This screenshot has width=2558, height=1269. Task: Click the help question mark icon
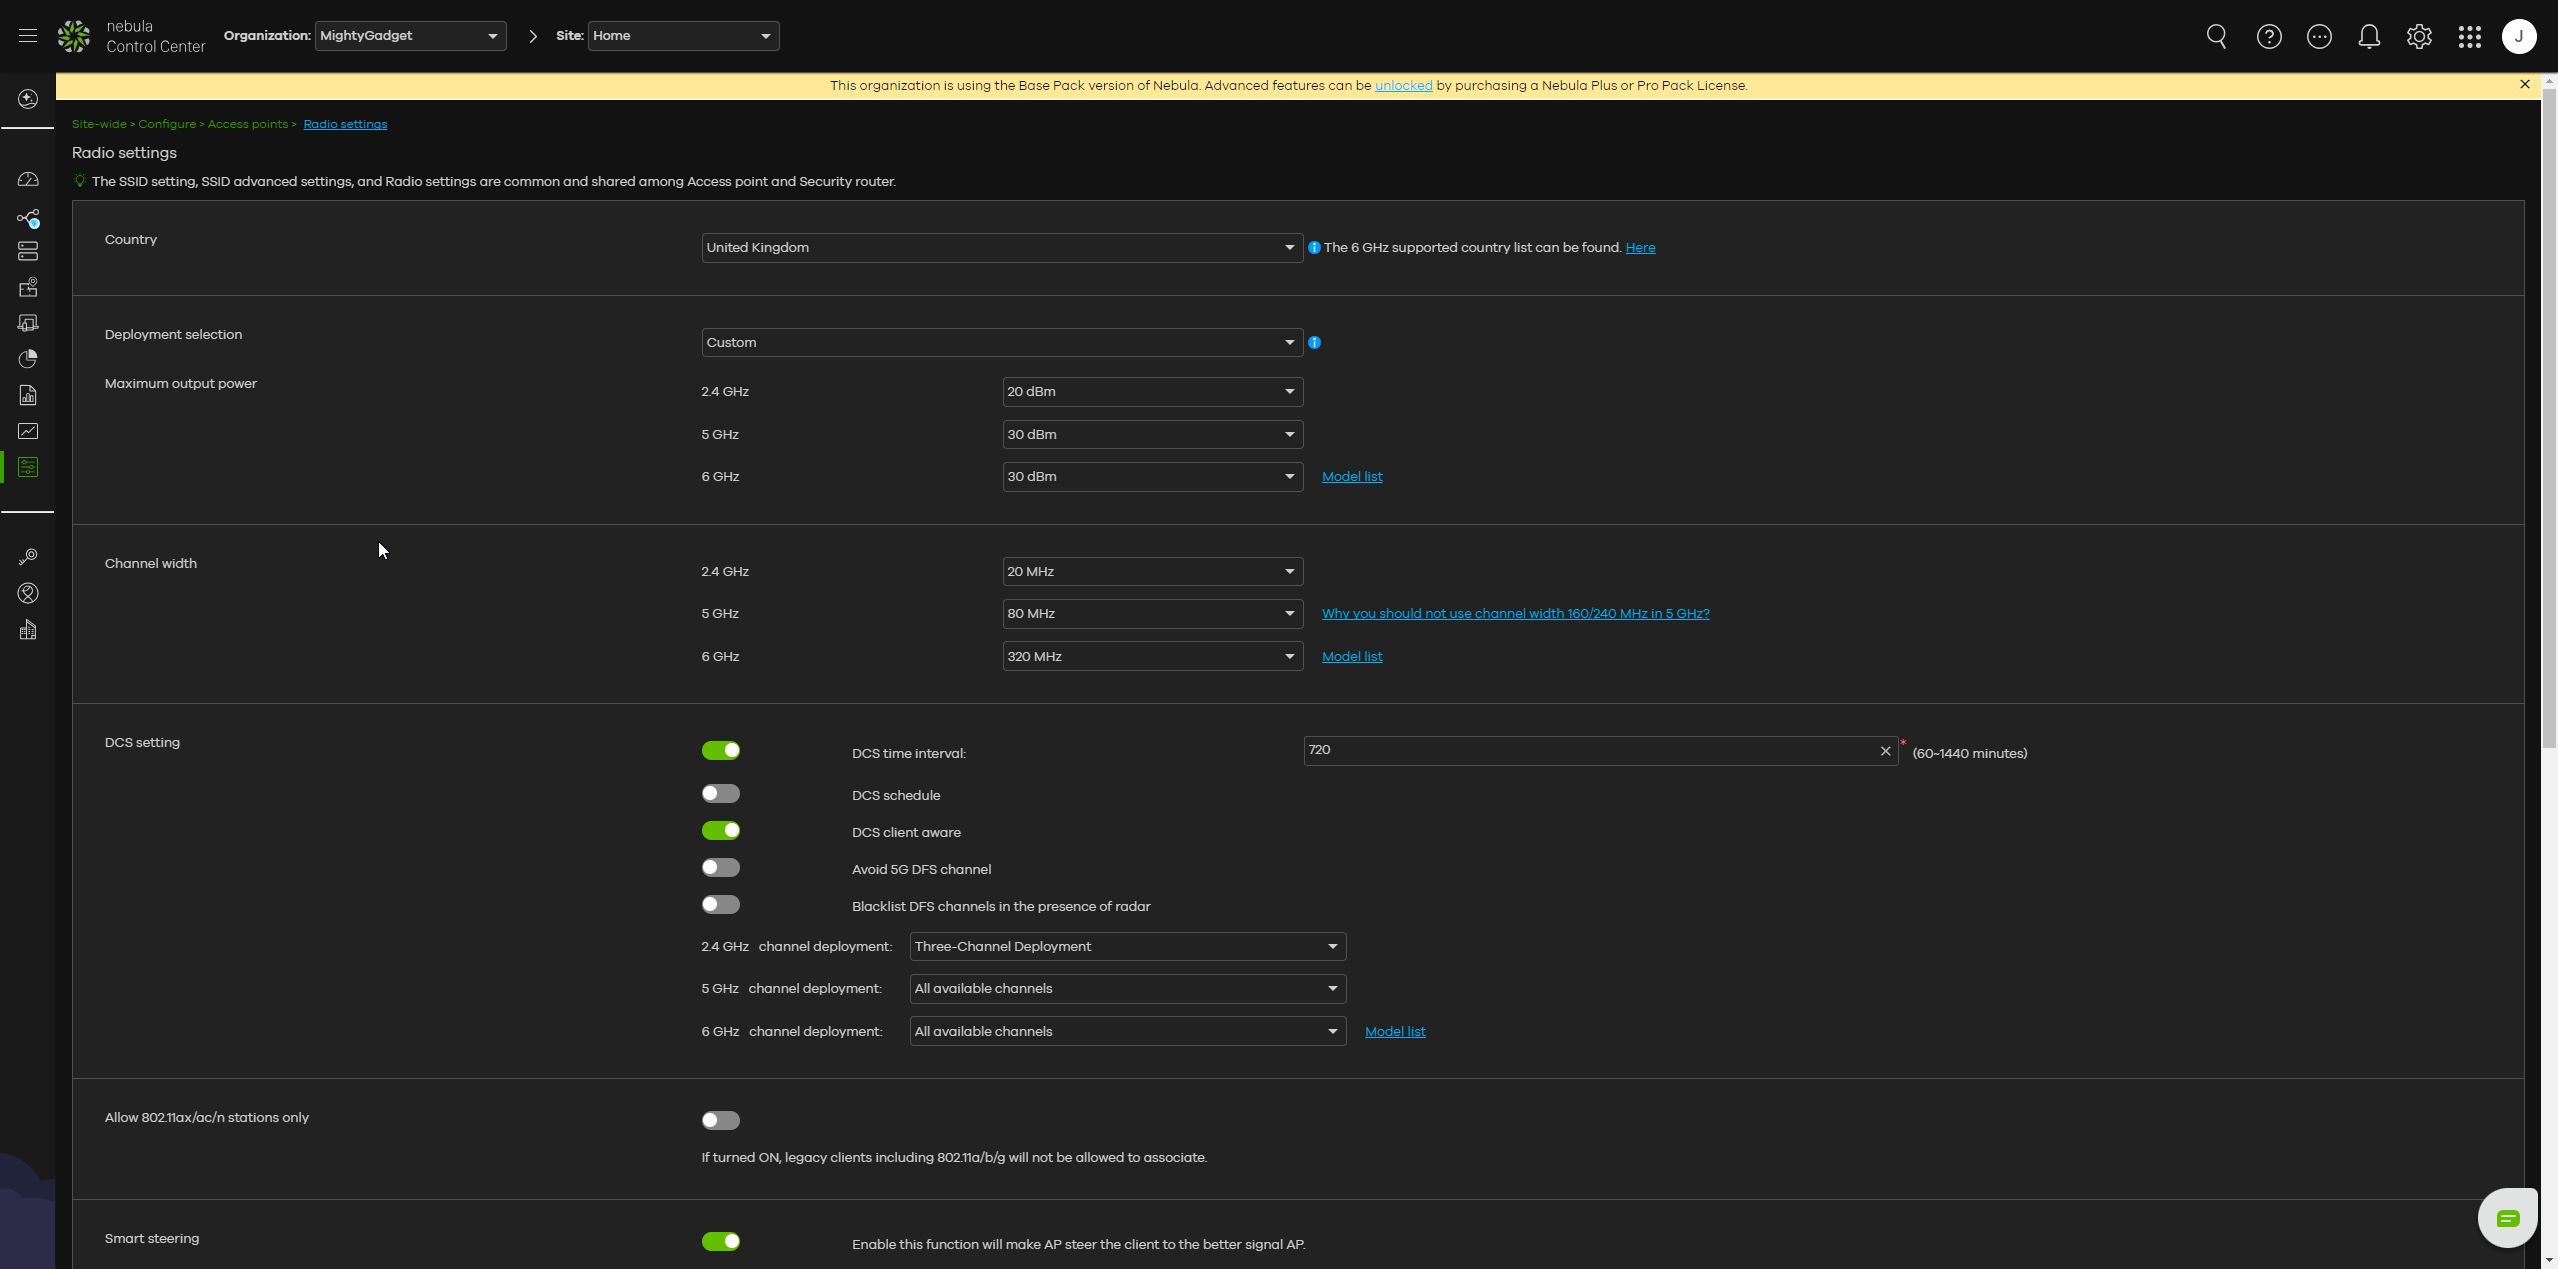(x=2268, y=37)
